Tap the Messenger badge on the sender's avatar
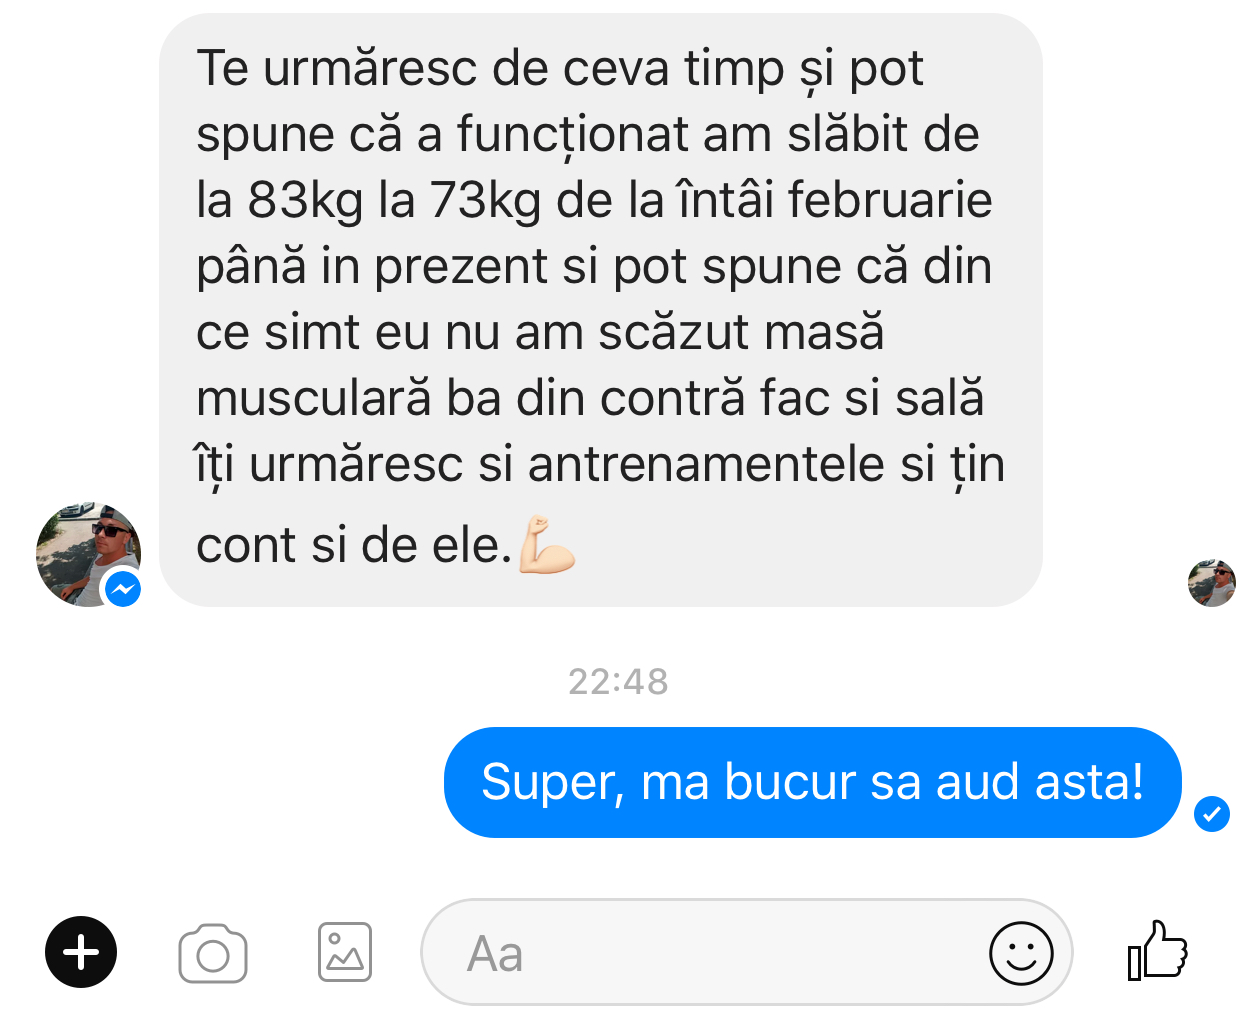The image size is (1242, 1030). (x=122, y=589)
